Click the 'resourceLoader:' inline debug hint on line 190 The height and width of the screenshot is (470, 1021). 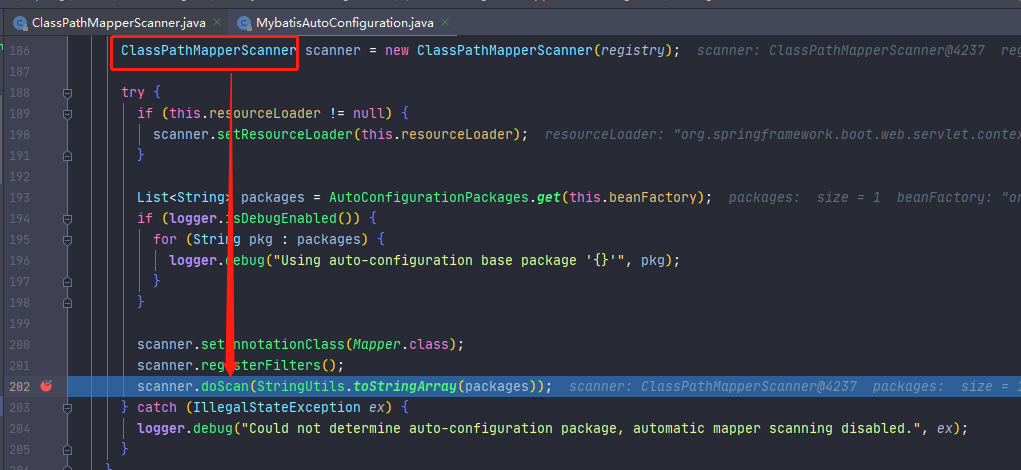coord(605,135)
